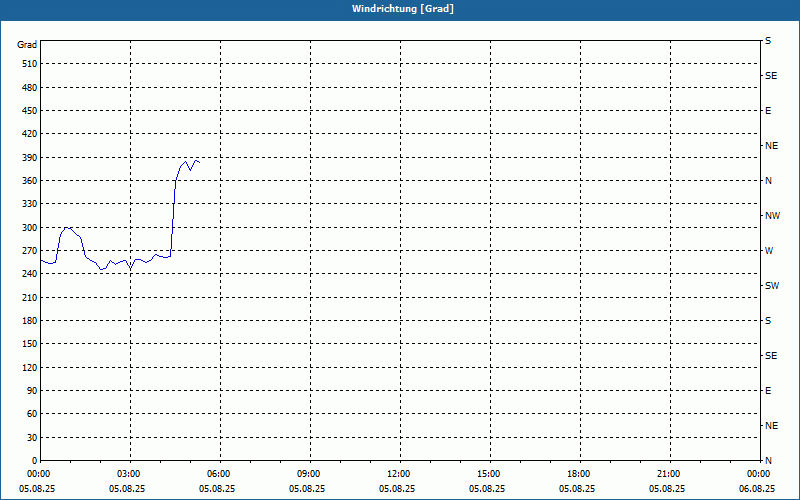Image resolution: width=800 pixels, height=500 pixels.
Task: Select the S compass label on the 180 gridline
Action: [x=768, y=321]
